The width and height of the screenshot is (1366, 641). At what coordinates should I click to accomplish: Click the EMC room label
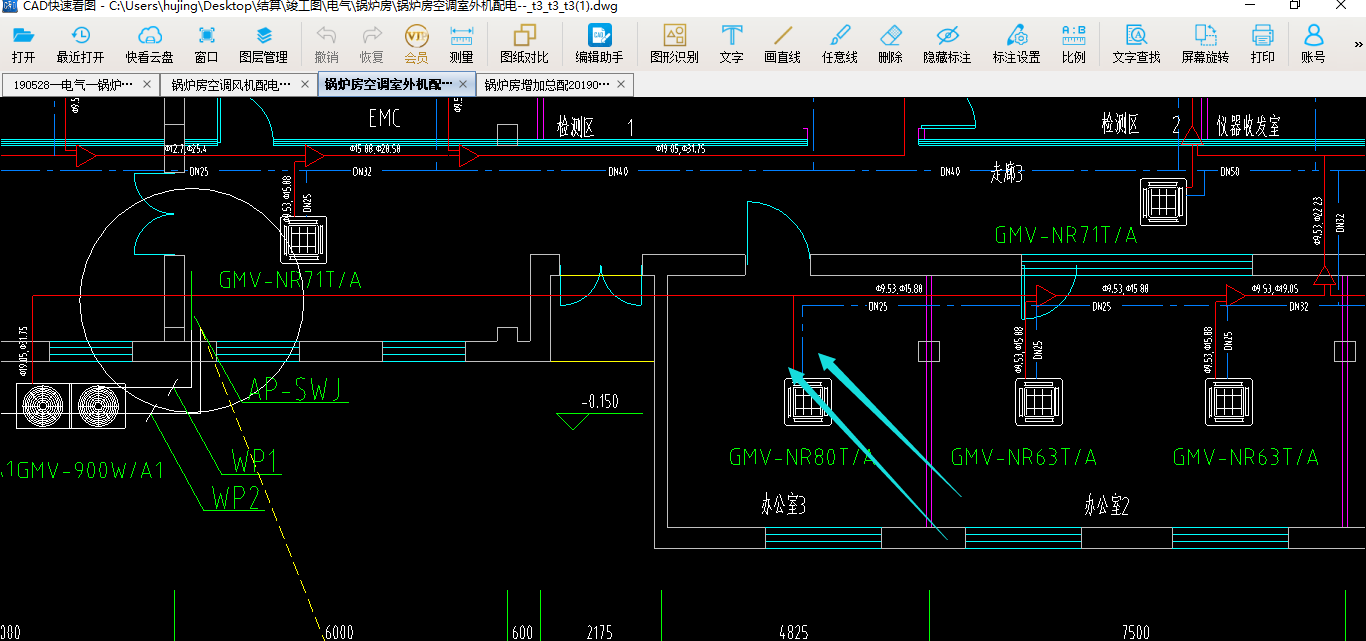coord(384,120)
